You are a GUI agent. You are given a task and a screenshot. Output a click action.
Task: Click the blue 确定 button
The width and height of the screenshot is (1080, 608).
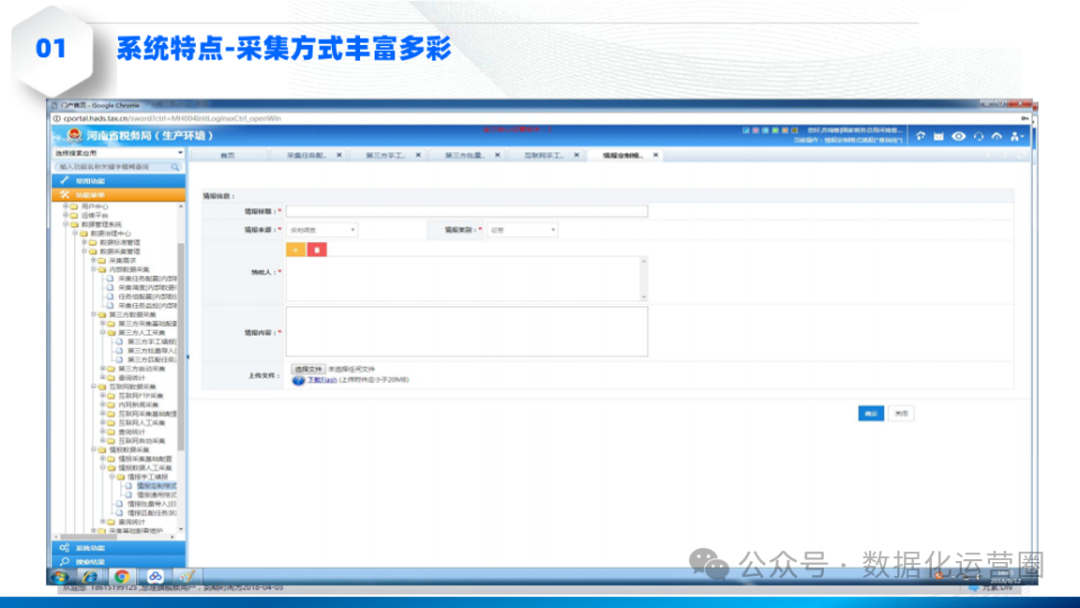pyautogui.click(x=871, y=413)
